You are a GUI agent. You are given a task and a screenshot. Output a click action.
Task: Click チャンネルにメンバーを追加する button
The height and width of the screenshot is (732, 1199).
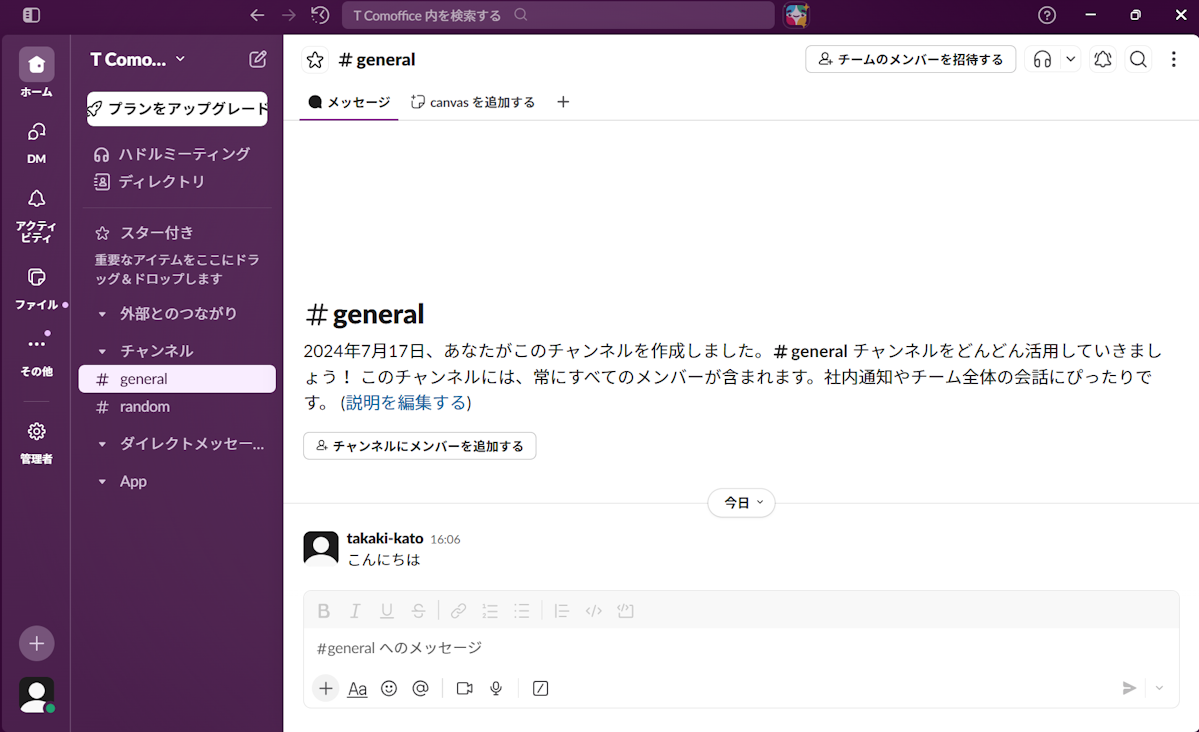pos(420,446)
